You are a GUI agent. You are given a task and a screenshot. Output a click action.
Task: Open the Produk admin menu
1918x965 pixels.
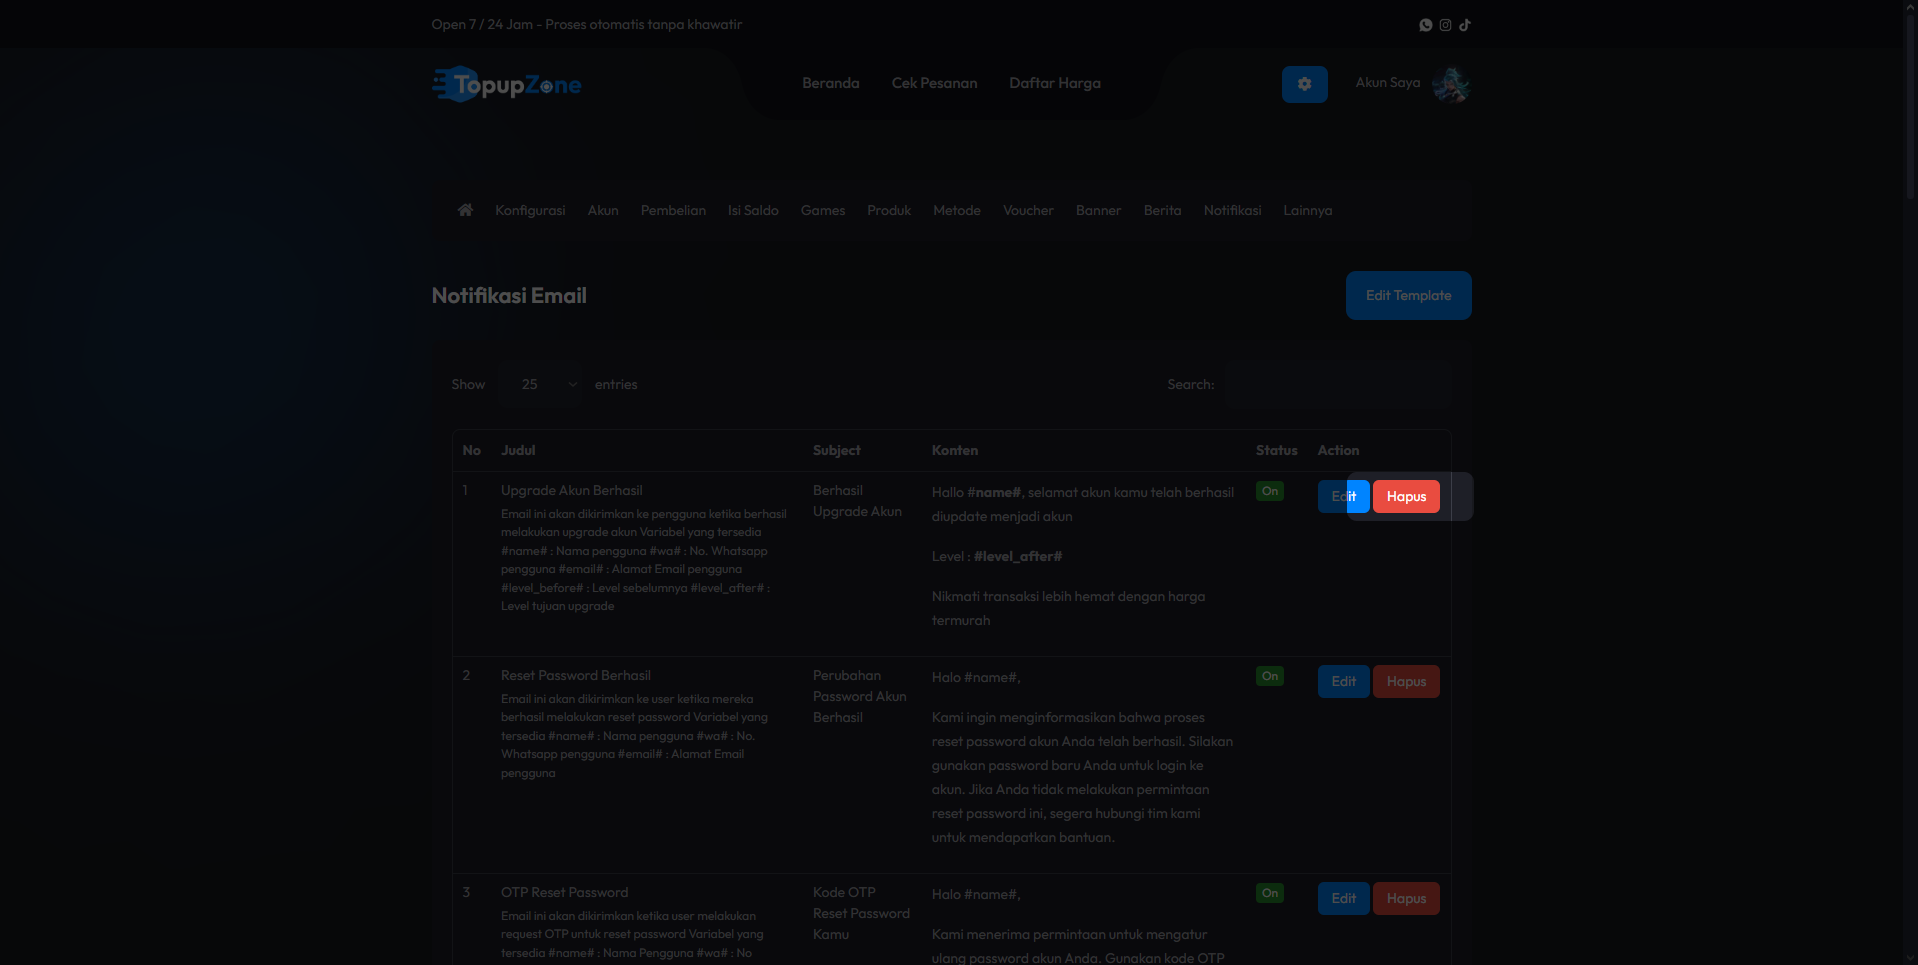[x=889, y=210]
